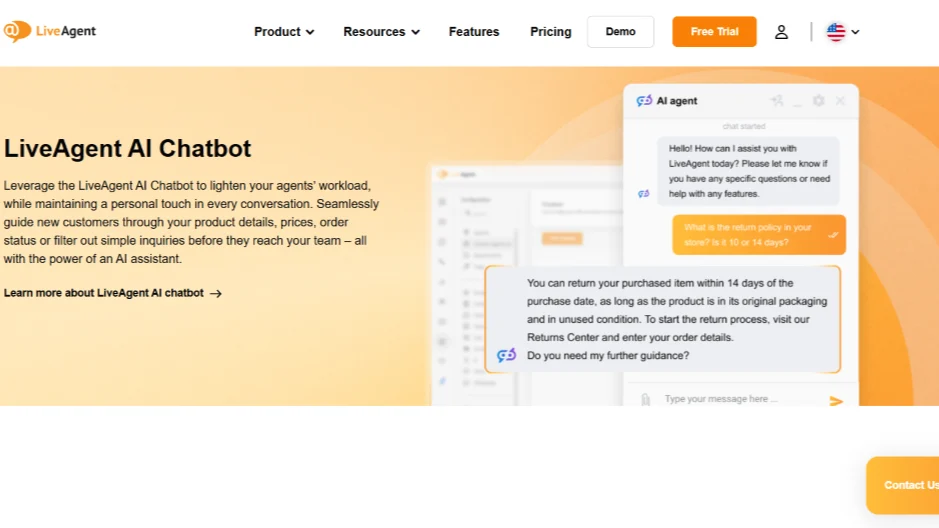939x528 pixels.
Task: Click the Contact Us button
Action: point(904,485)
